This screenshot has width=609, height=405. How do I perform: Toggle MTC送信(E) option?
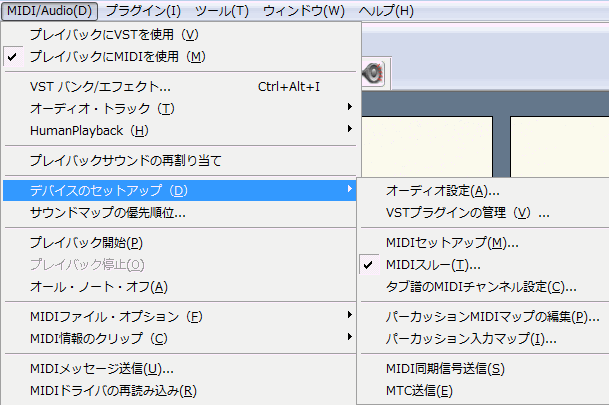[x=484, y=391]
